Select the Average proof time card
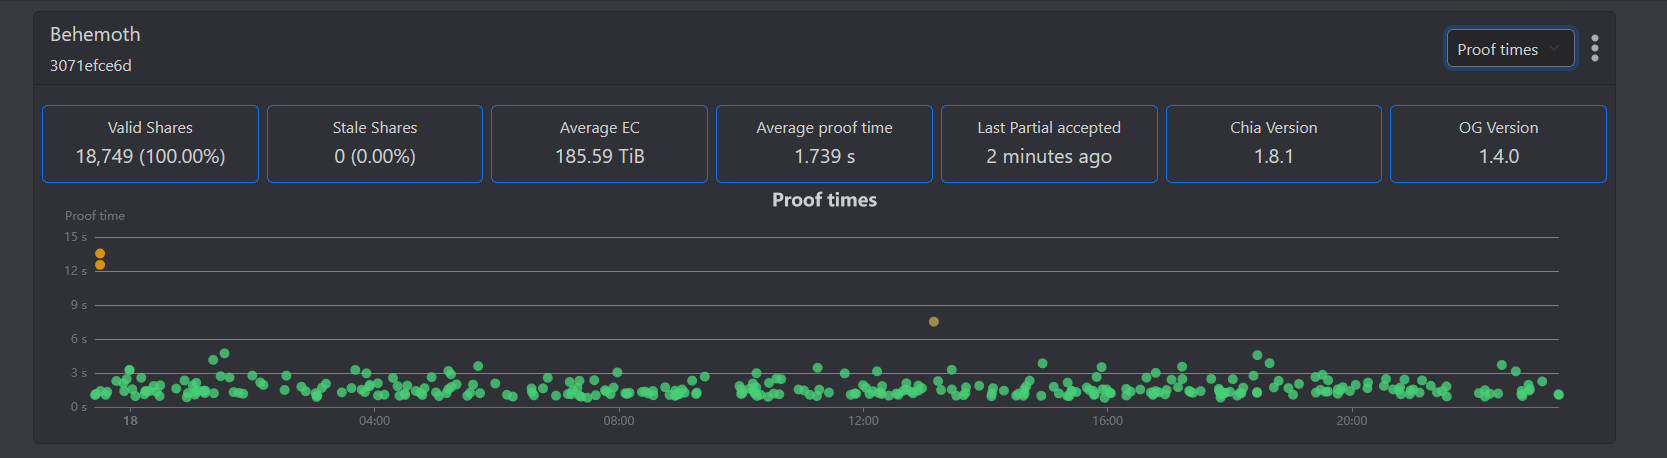Viewport: 1667px width, 458px height. point(824,144)
